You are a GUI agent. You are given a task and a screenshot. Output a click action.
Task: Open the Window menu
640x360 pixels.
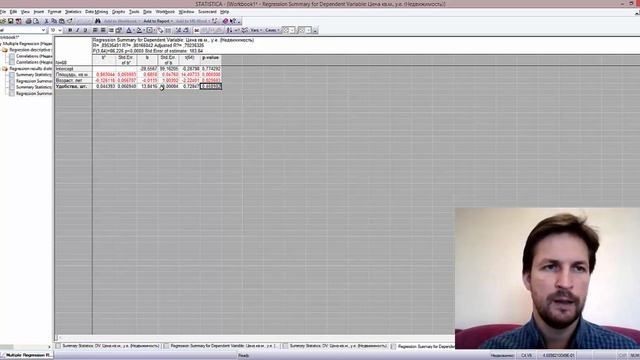pos(187,12)
